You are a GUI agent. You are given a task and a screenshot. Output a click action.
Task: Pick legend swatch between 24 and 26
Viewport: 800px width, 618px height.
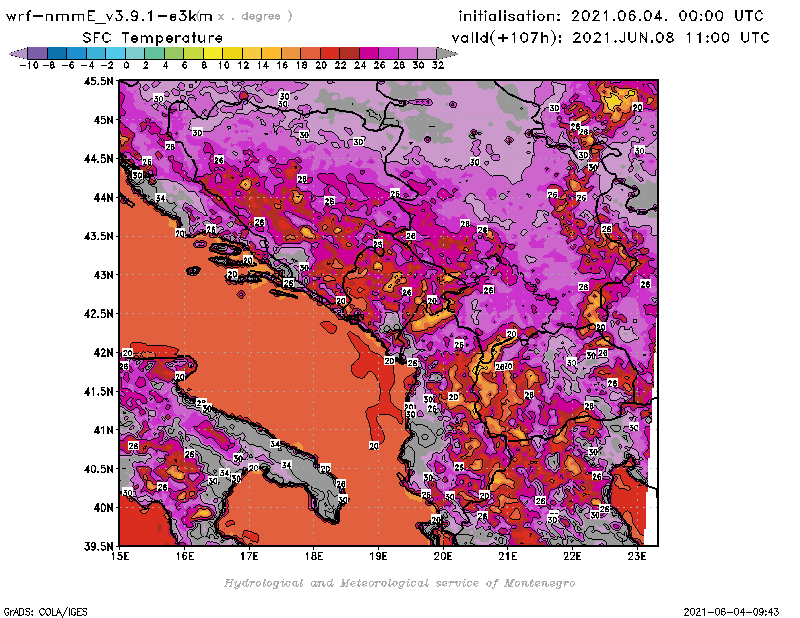click(369, 54)
